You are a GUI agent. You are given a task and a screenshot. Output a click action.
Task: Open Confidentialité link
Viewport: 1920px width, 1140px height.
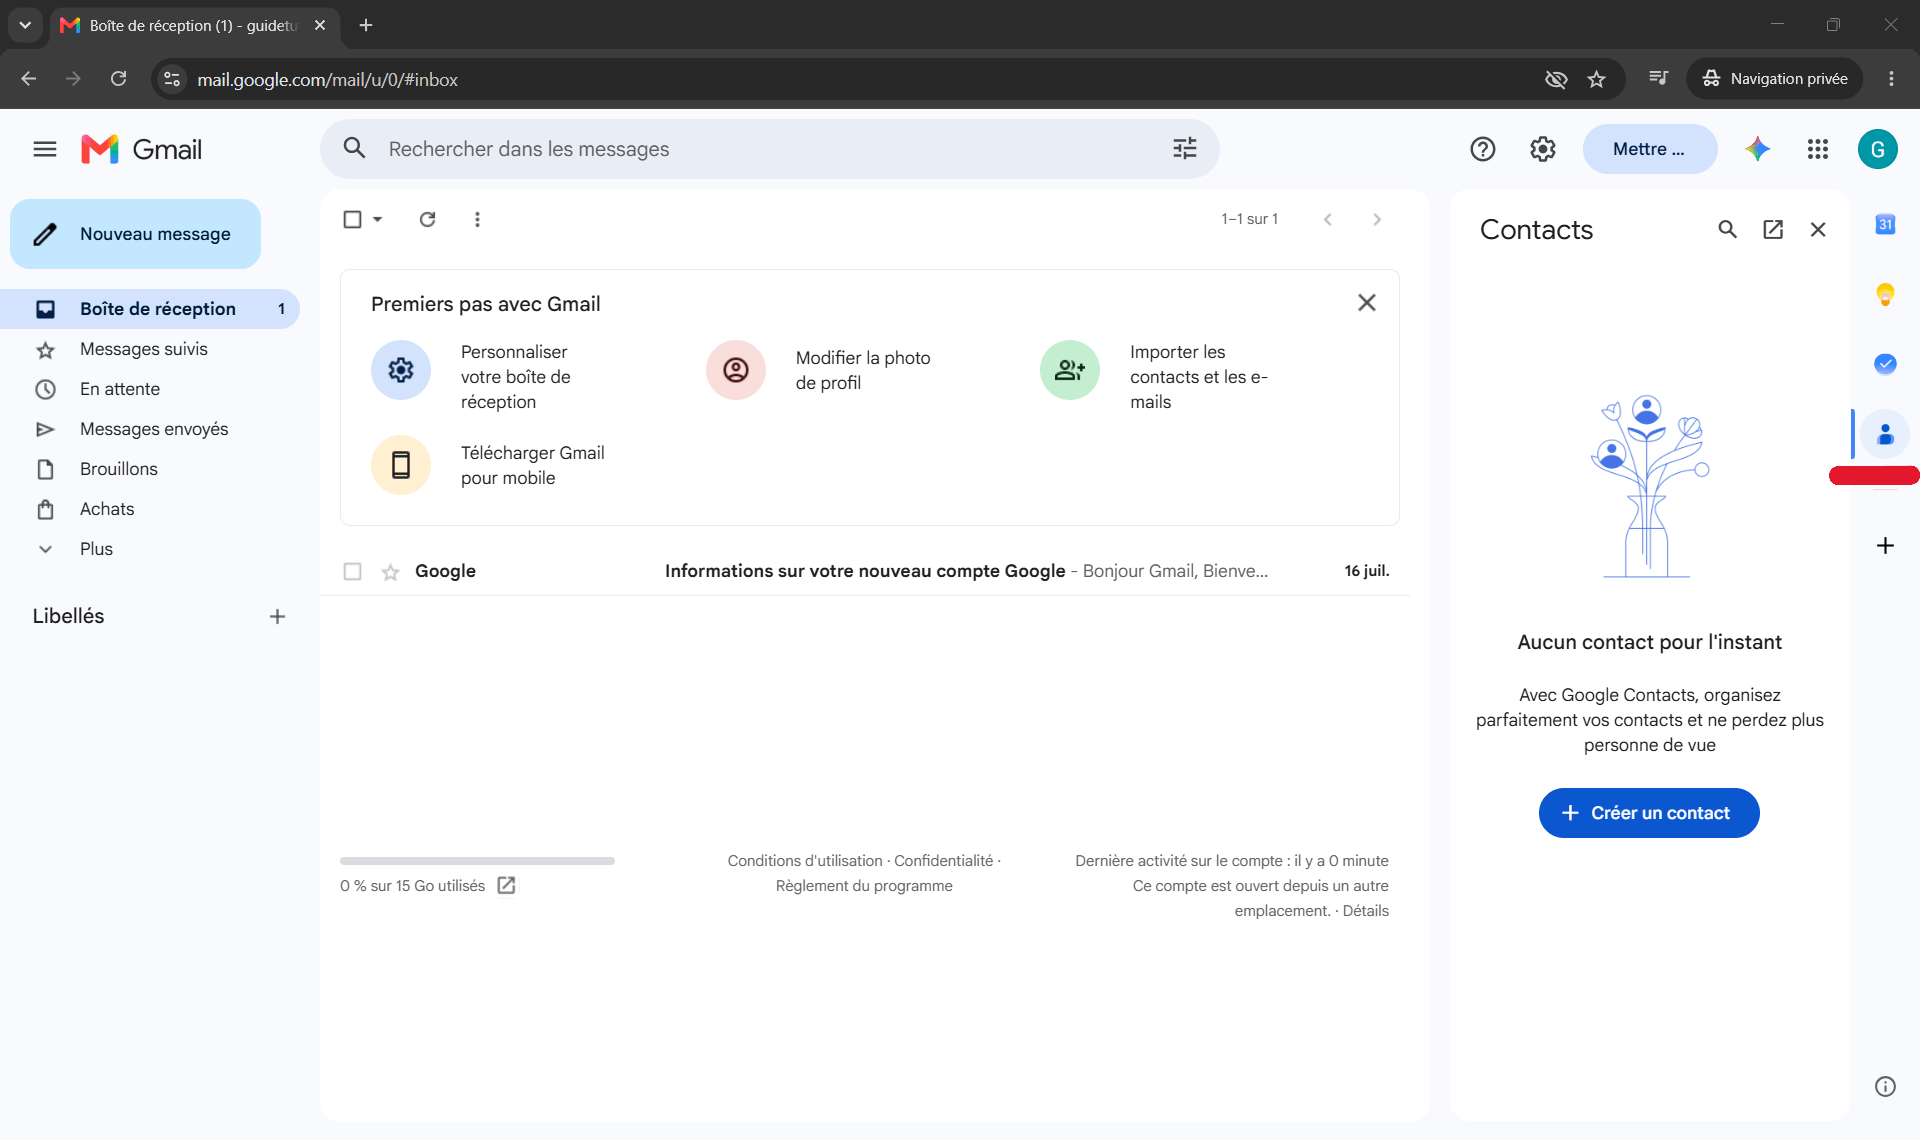[x=943, y=861]
